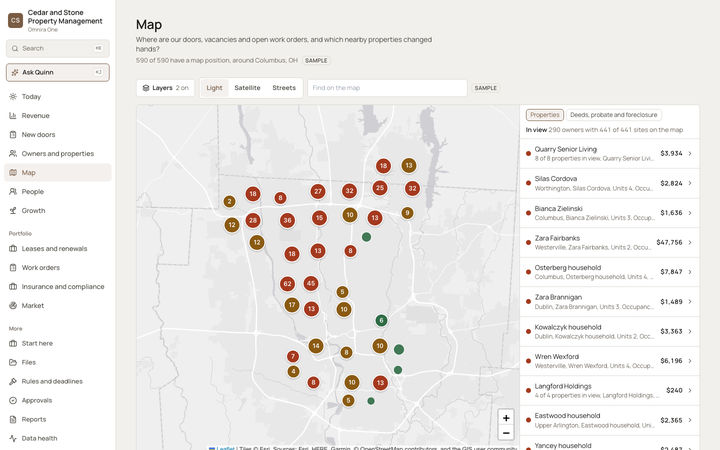Click the map cluster marked 17
This screenshot has width=720, height=450.
pyautogui.click(x=292, y=305)
